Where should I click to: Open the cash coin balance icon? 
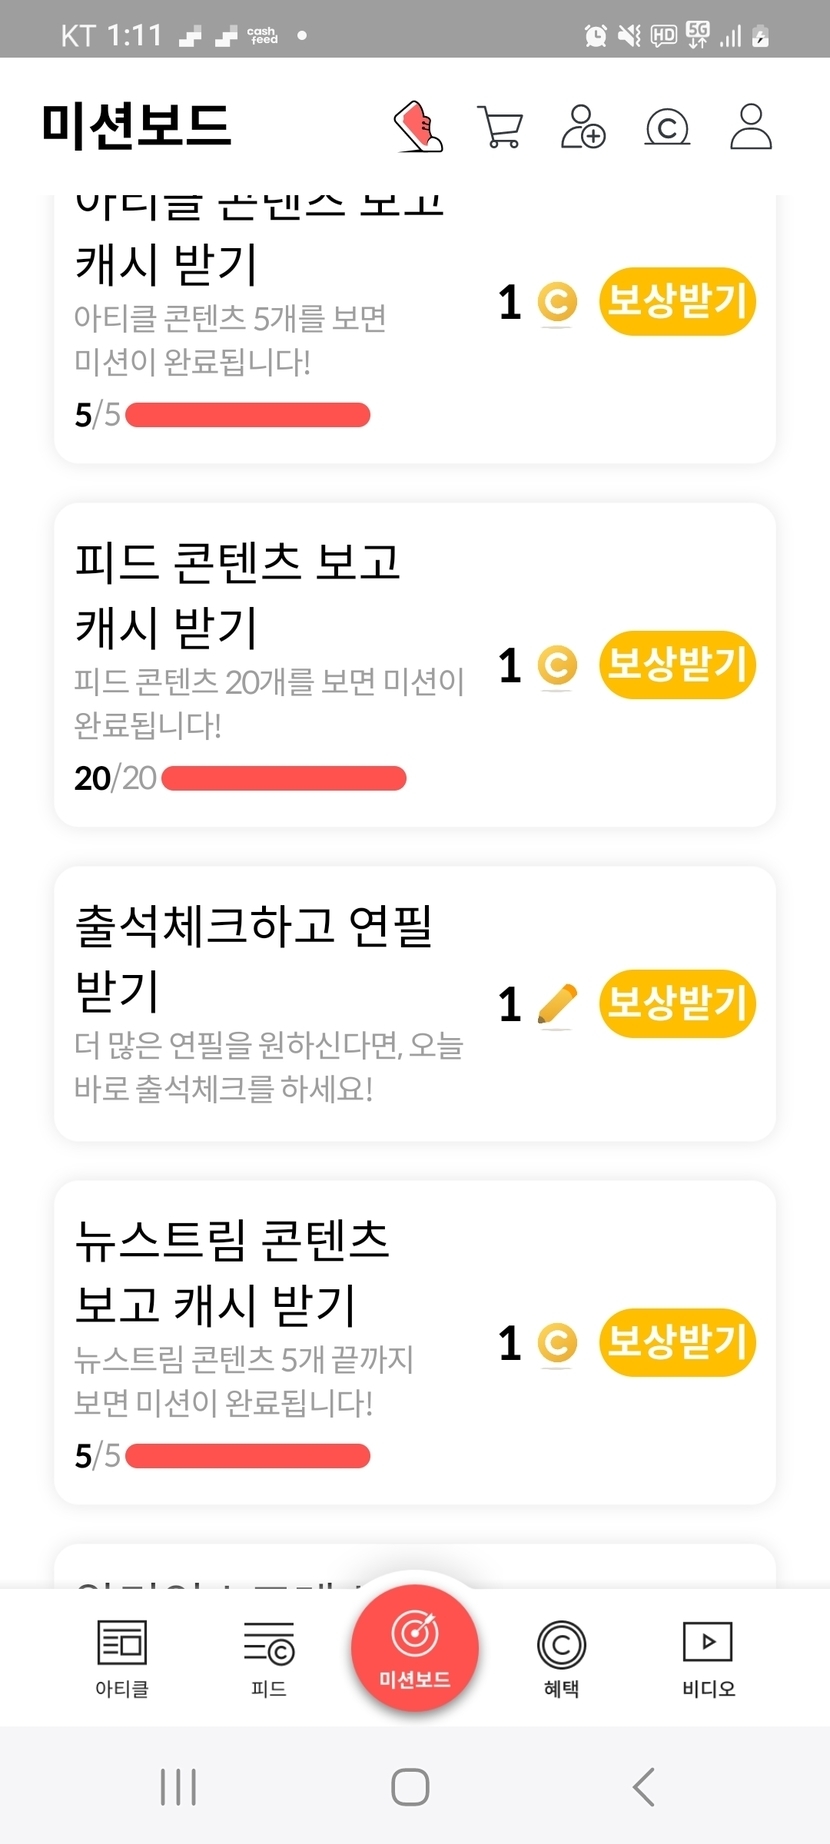667,127
